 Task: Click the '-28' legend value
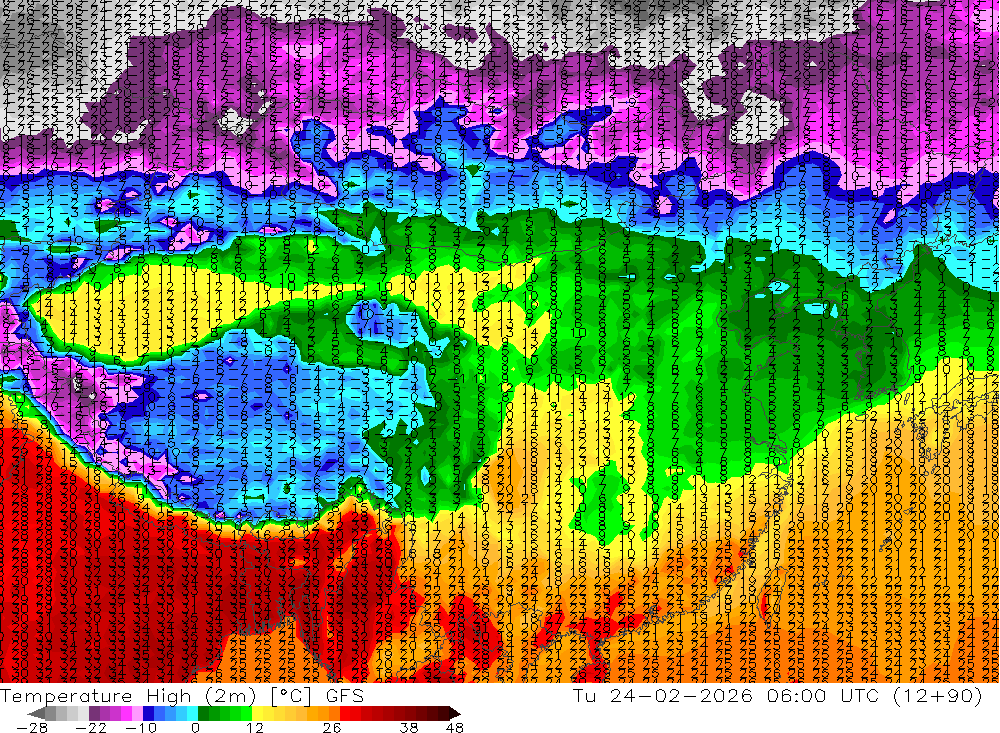[x=32, y=728]
